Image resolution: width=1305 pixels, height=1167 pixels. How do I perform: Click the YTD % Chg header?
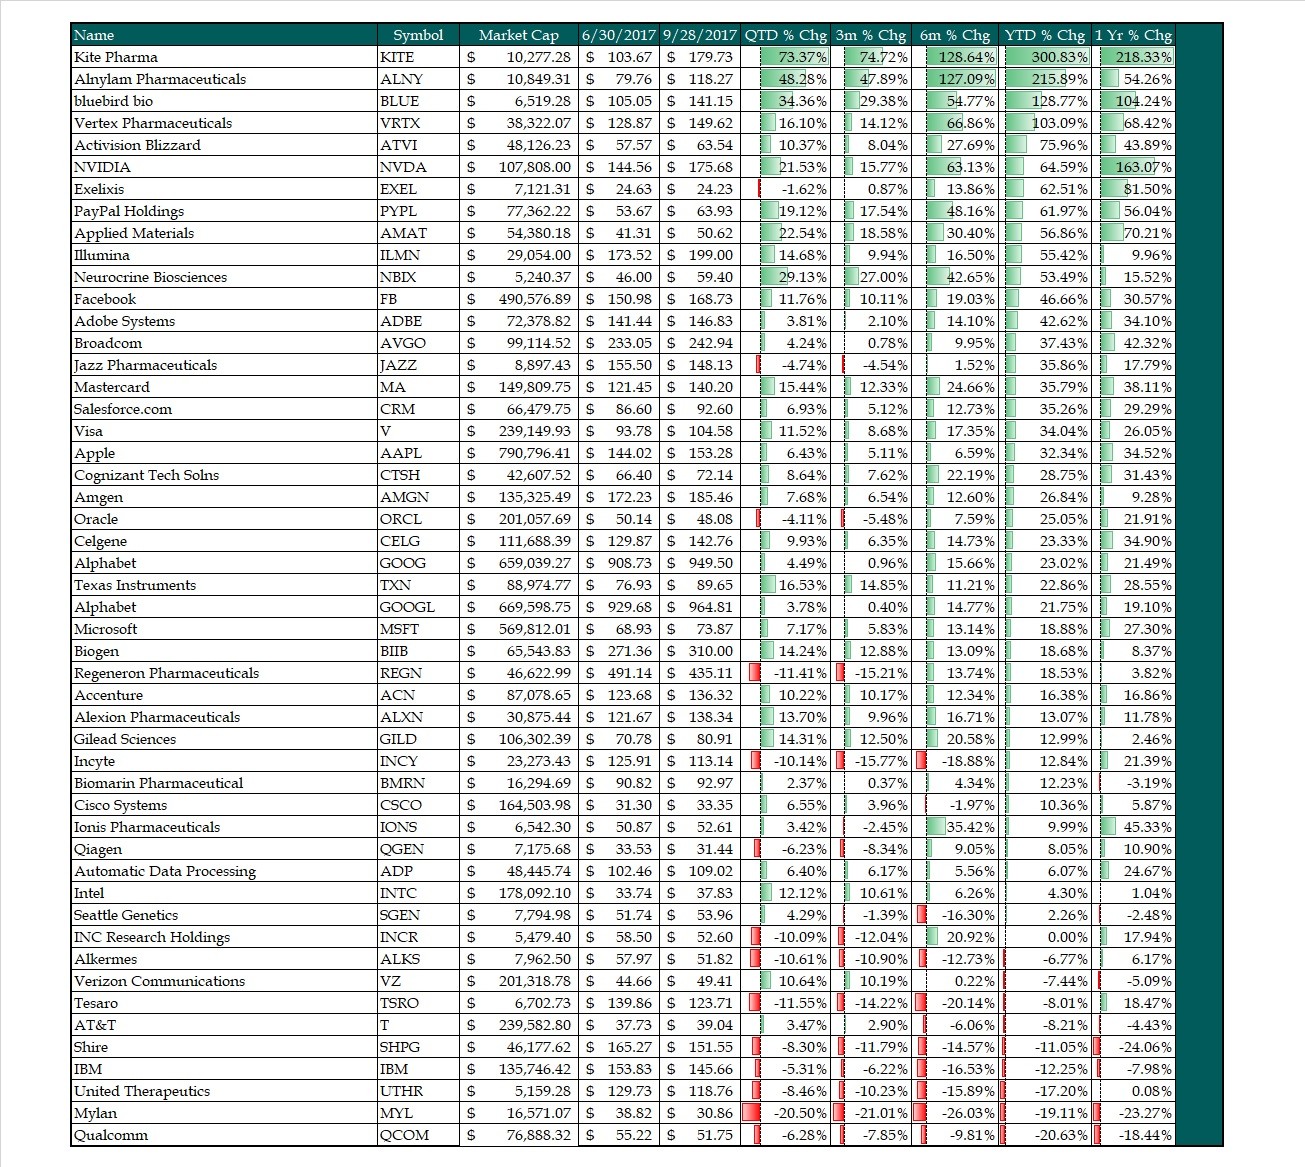(1047, 35)
